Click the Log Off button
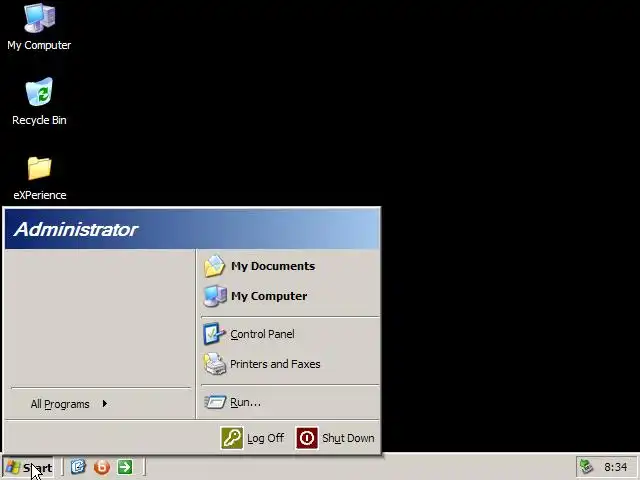Image resolution: width=640 pixels, height=480 pixels. pyautogui.click(x=253, y=438)
